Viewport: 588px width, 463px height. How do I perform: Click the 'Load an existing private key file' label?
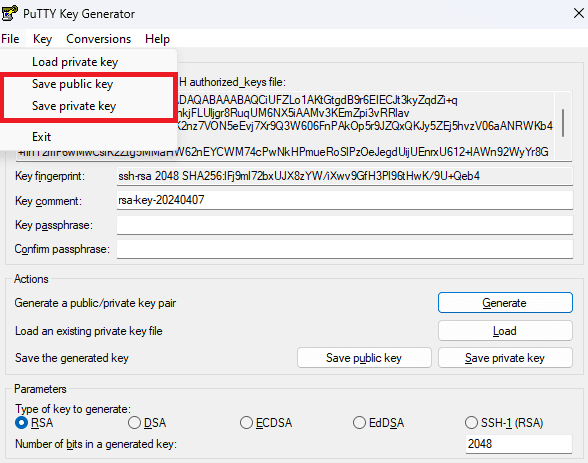point(88,331)
